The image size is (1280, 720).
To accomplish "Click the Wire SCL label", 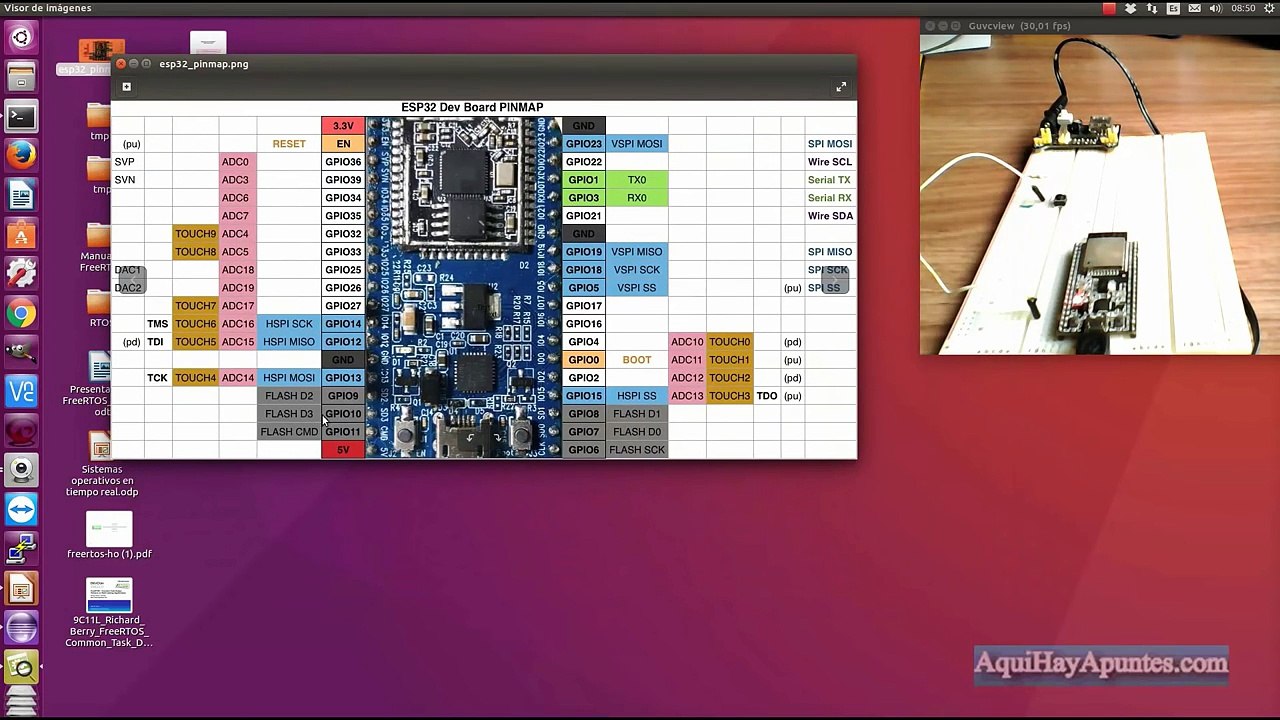I will point(830,162).
